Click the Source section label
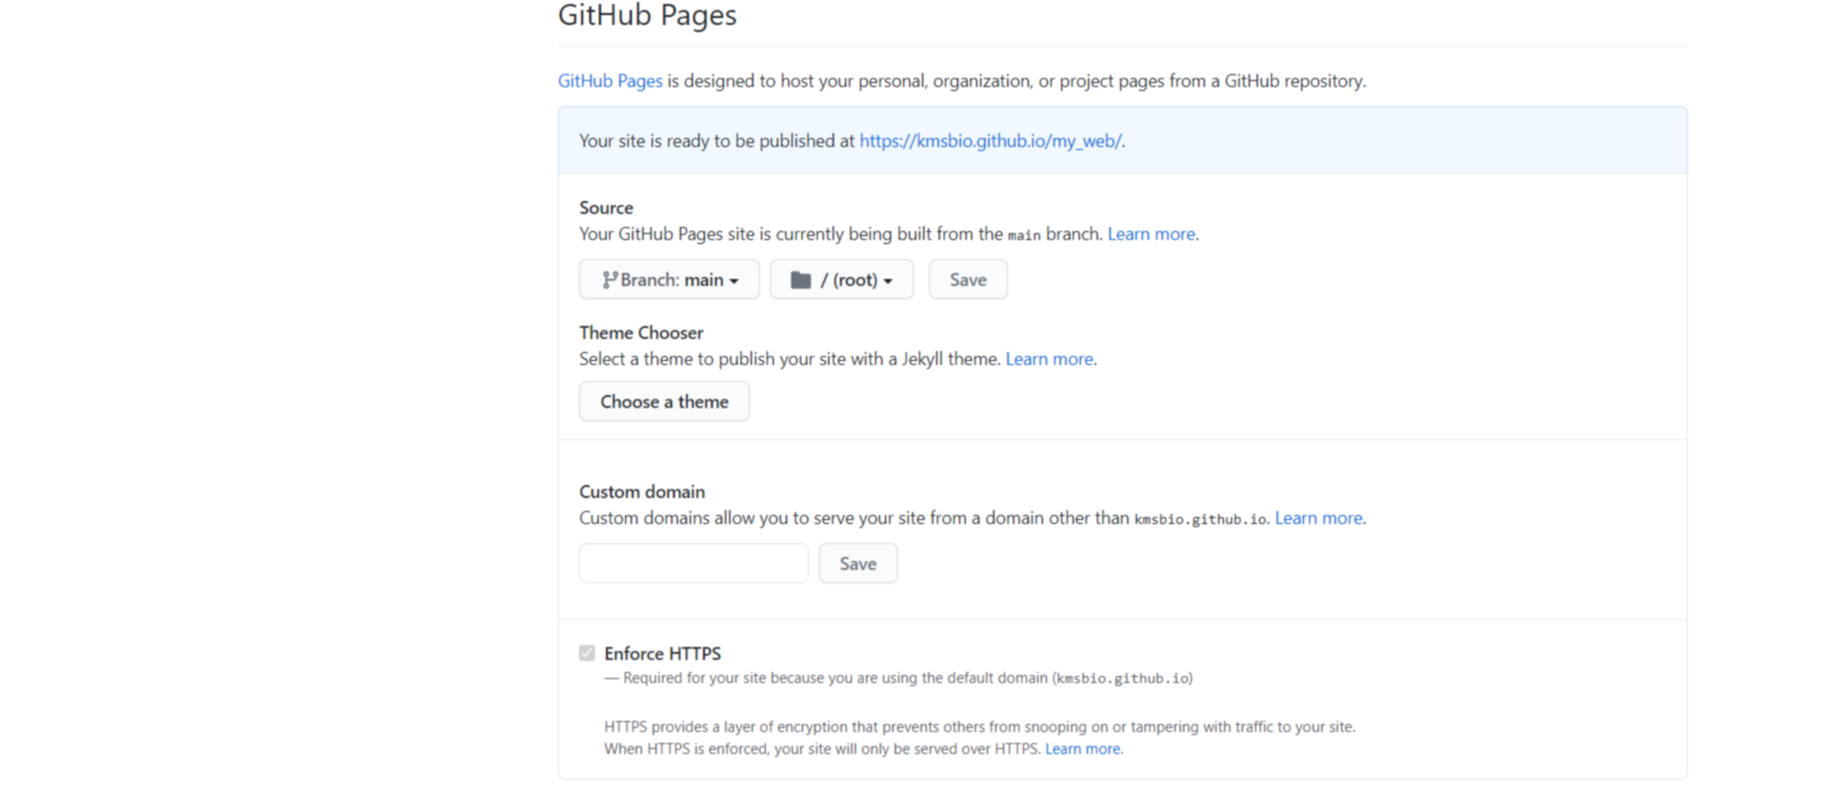1833x802 pixels. pyautogui.click(x=606, y=208)
